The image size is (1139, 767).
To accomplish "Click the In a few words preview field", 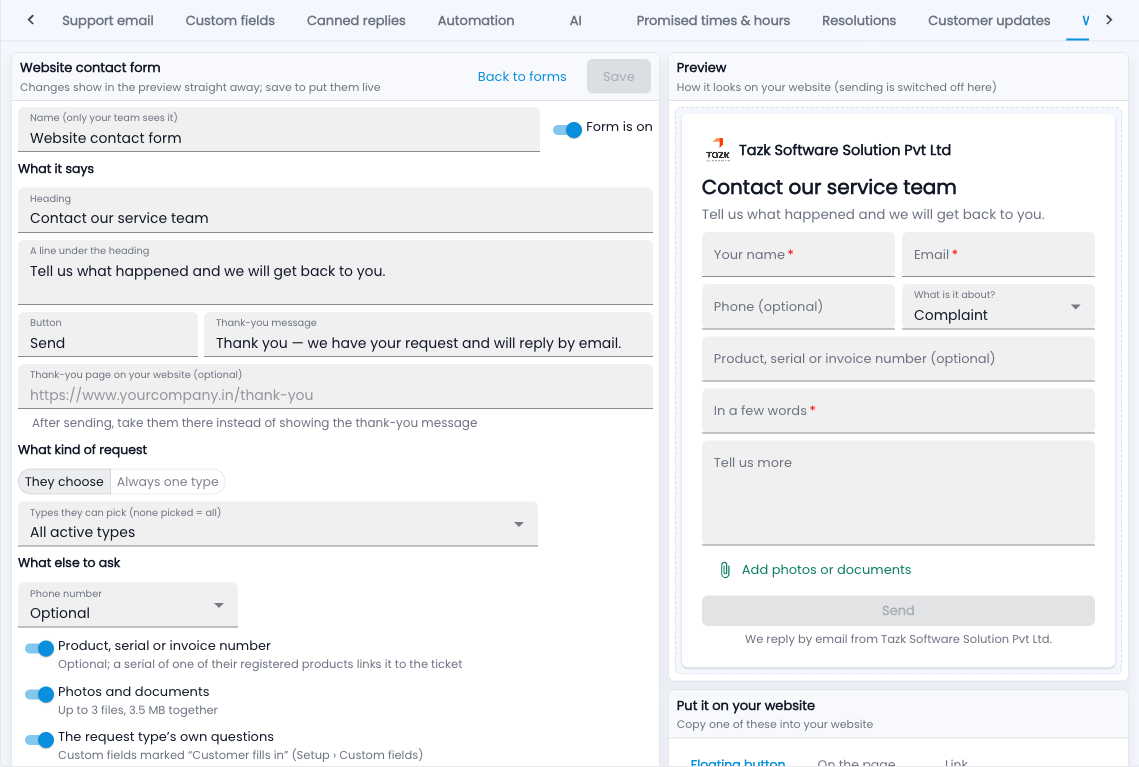I will click(x=898, y=411).
